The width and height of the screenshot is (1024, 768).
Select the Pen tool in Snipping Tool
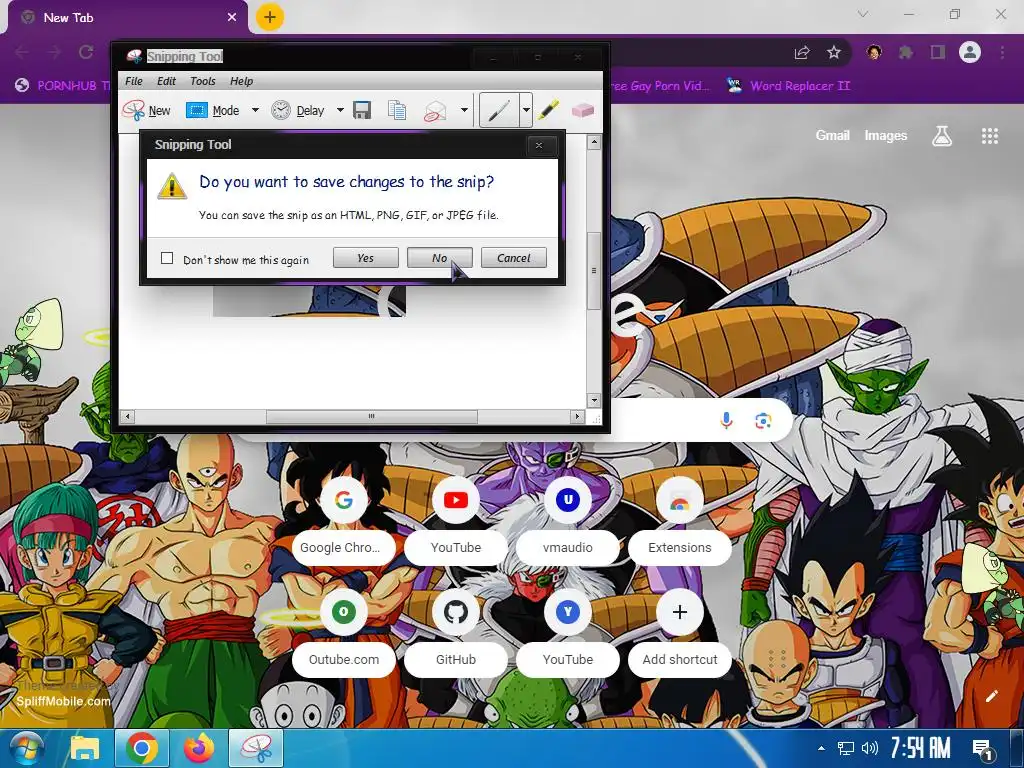[500, 110]
